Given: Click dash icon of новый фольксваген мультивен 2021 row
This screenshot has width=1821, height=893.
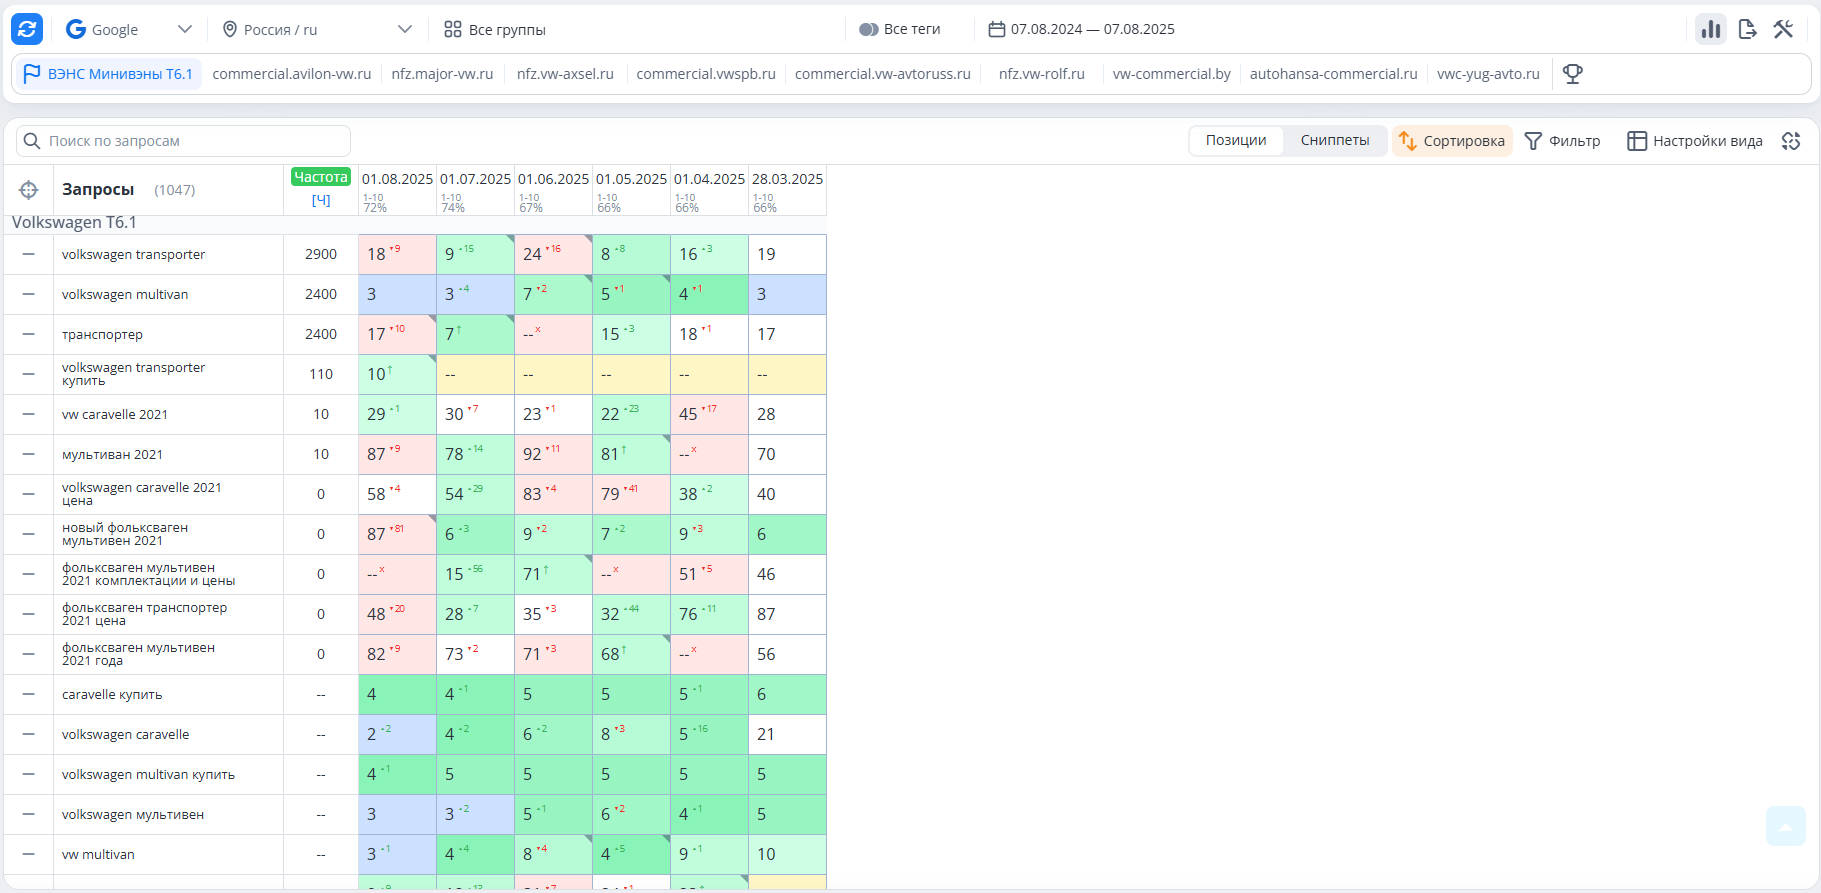Looking at the screenshot, I should click(x=29, y=534).
